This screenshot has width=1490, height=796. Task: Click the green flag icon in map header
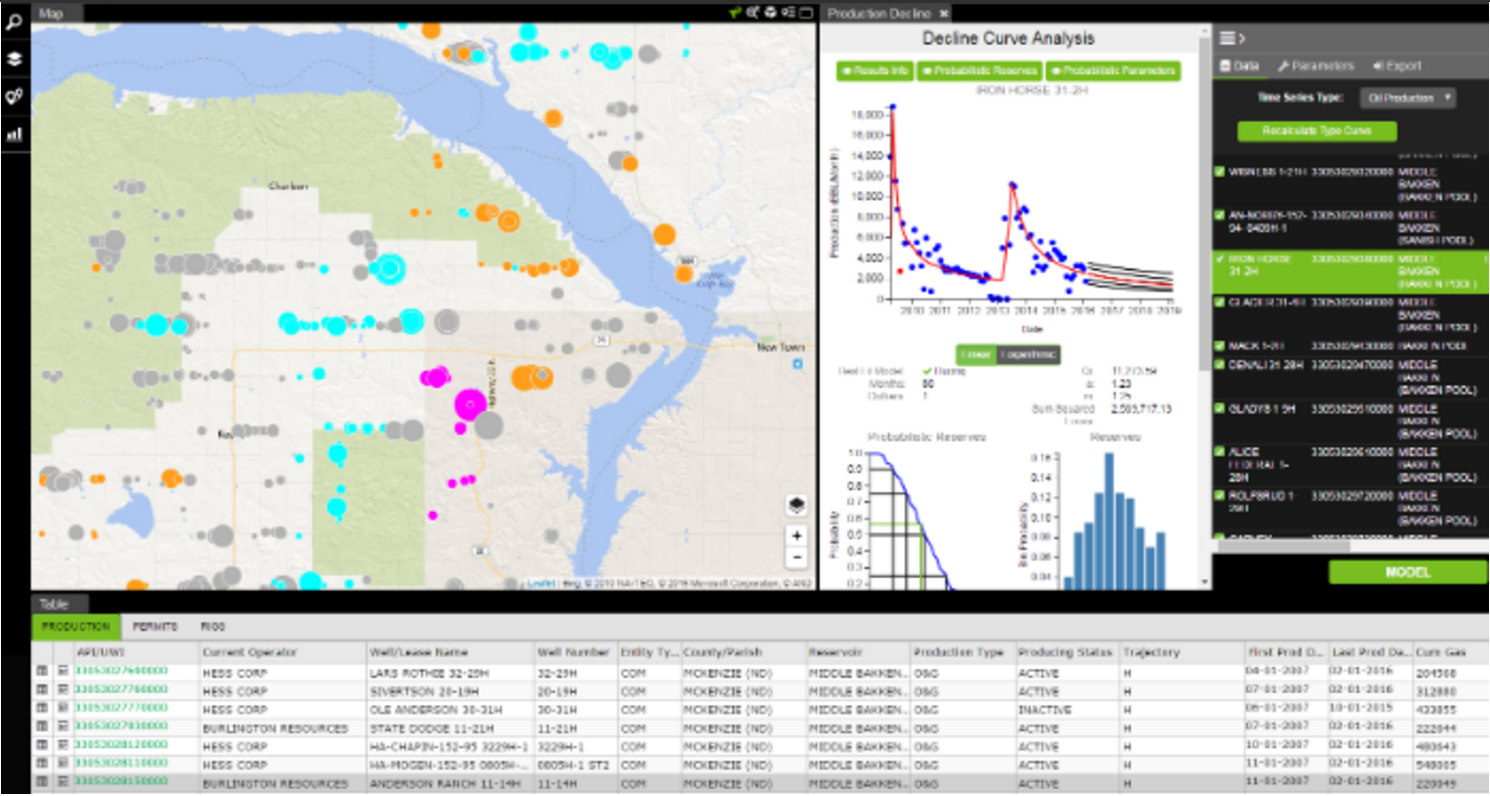click(x=736, y=12)
